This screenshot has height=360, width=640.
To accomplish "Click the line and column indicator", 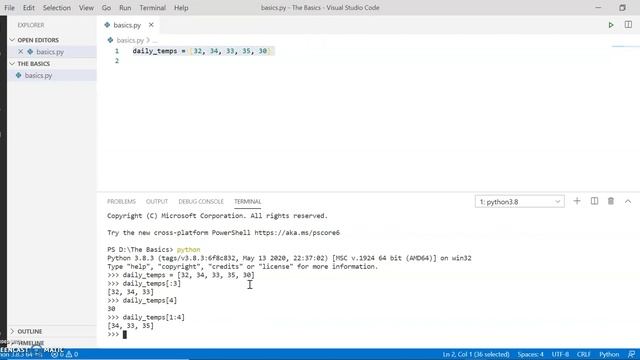I will [476, 354].
